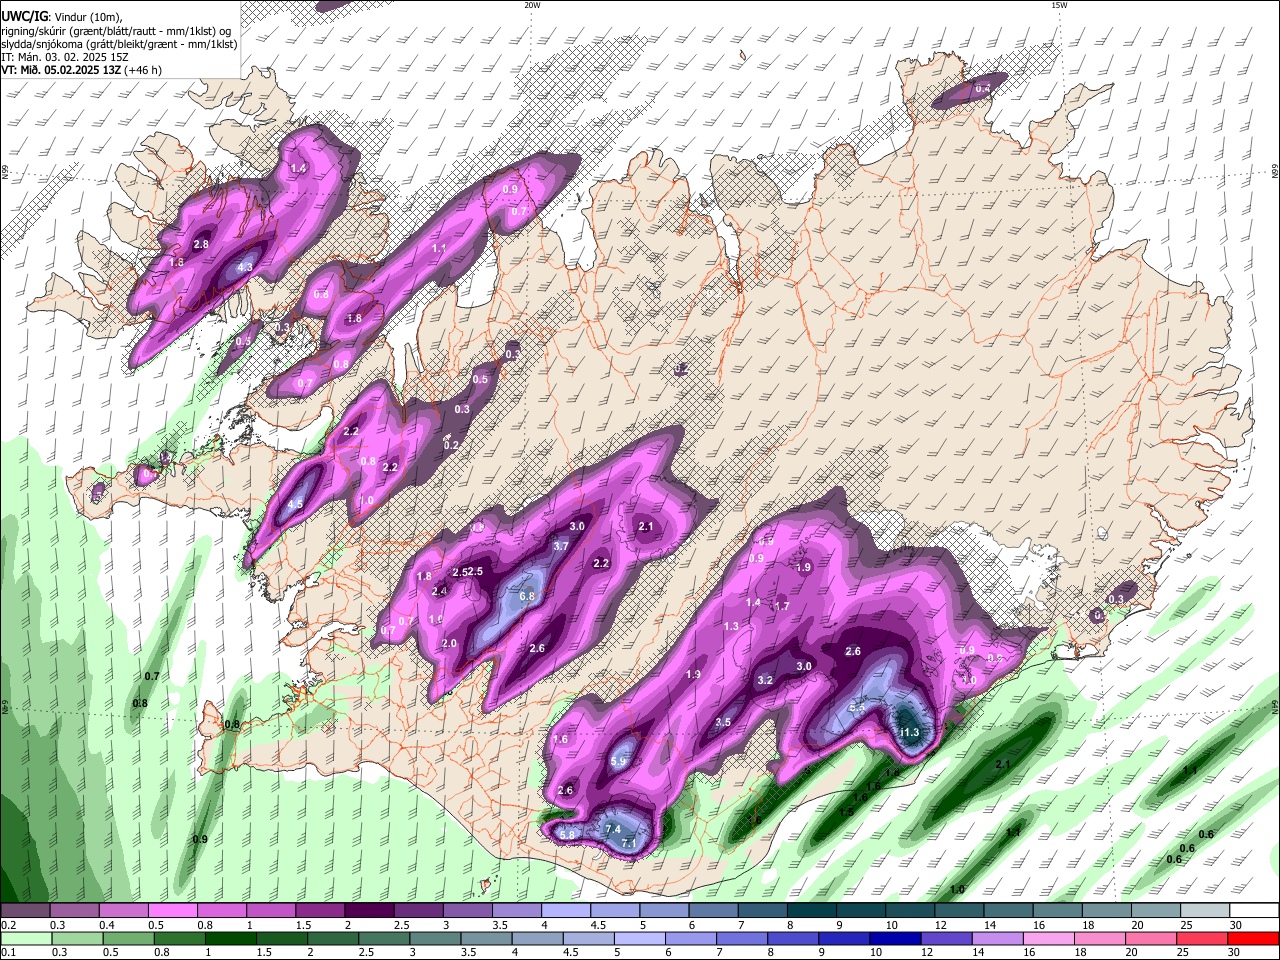Screen dimensions: 1280x960
Task: Pick the dark purple upper-row swatch labeled 2
Action: coord(368,912)
